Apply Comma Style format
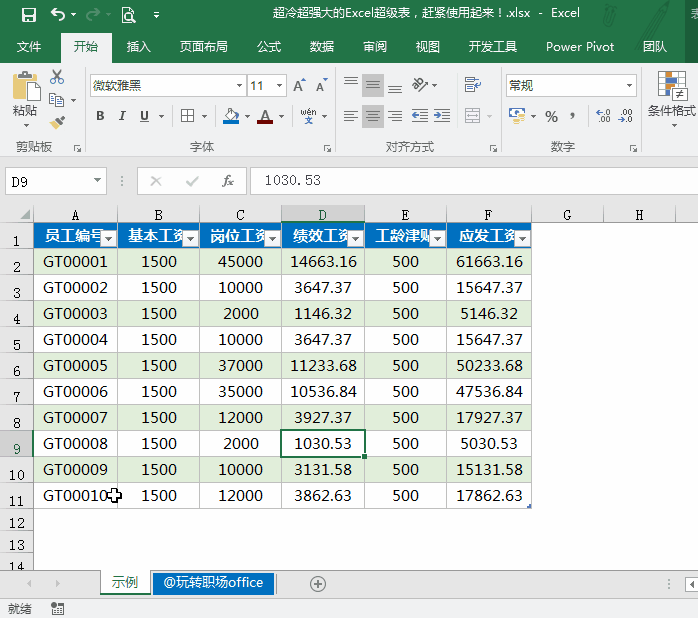 [x=573, y=117]
